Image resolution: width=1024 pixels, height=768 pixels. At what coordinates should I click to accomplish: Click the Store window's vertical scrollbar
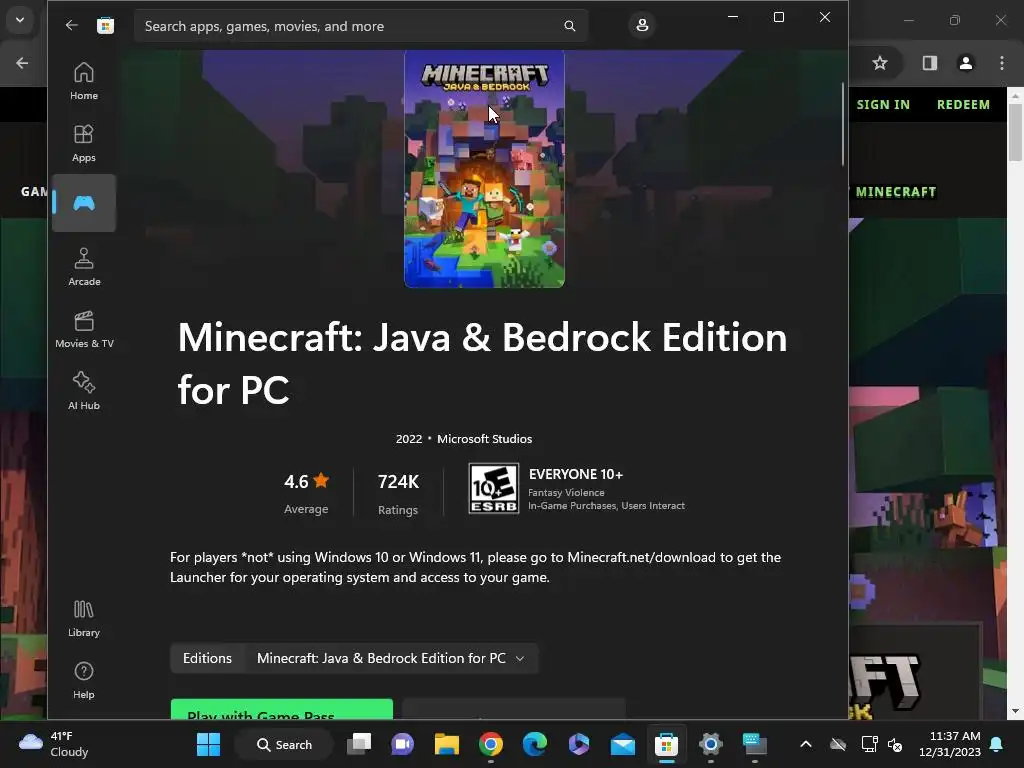click(x=843, y=124)
